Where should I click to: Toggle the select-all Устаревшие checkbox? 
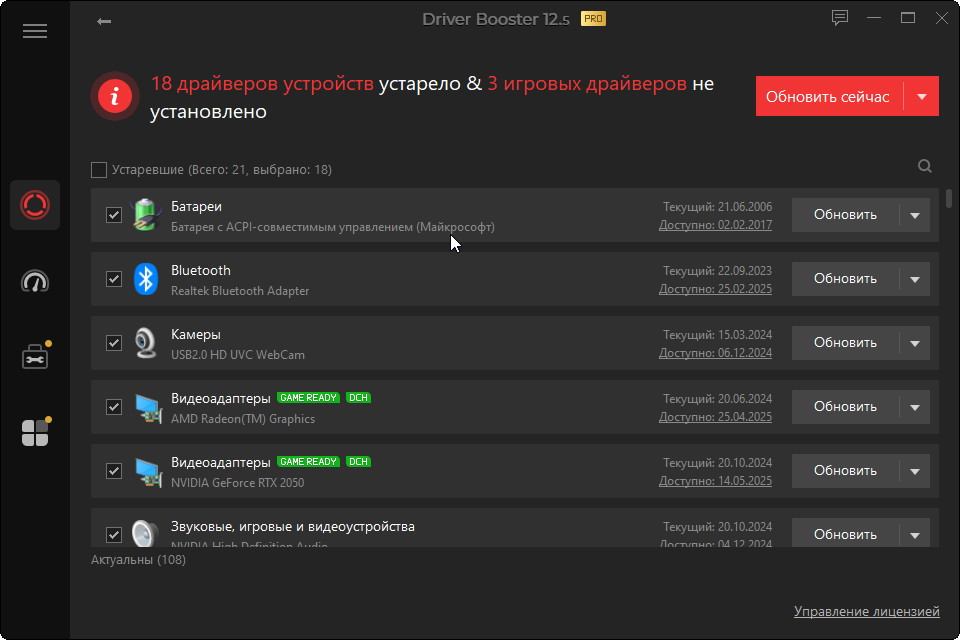(99, 170)
